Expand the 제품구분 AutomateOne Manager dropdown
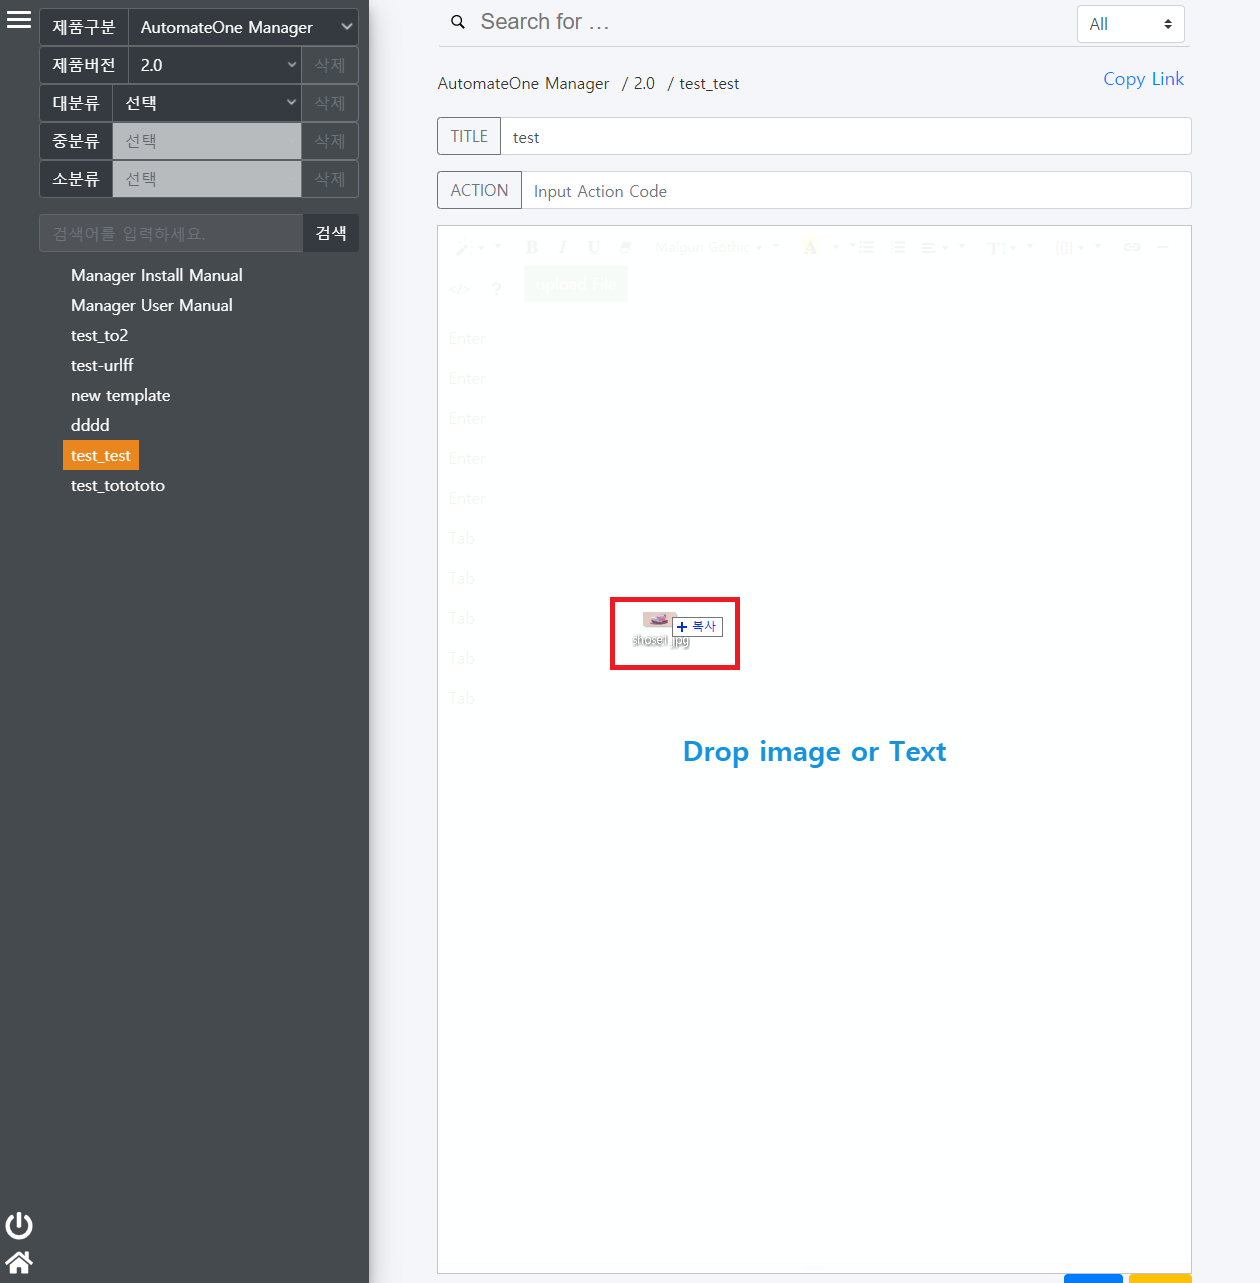This screenshot has height=1283, width=1260. coord(243,27)
